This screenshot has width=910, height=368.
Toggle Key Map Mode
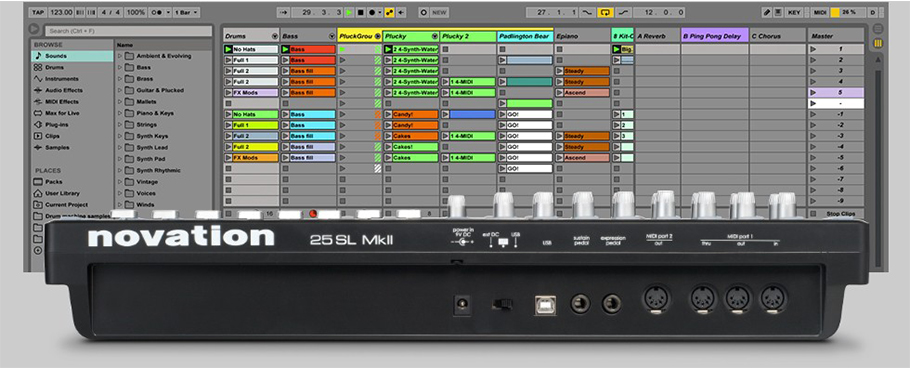coord(795,12)
